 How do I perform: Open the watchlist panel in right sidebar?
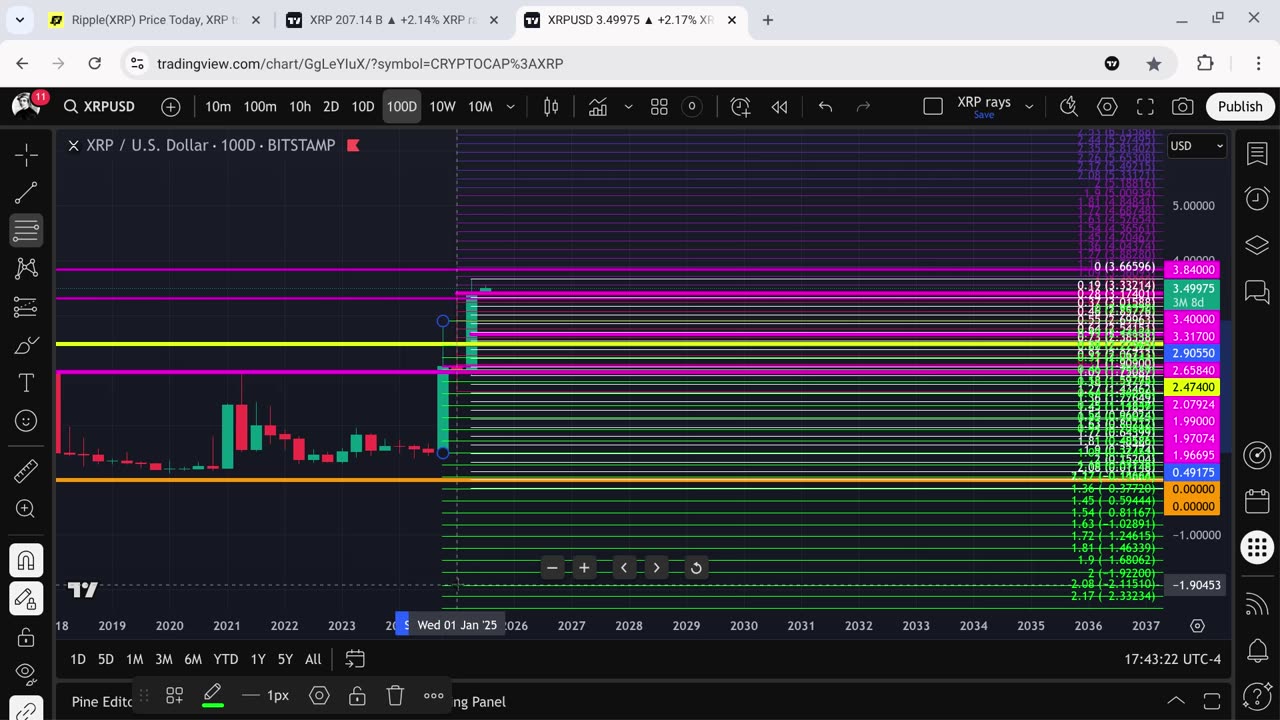[x=1257, y=154]
